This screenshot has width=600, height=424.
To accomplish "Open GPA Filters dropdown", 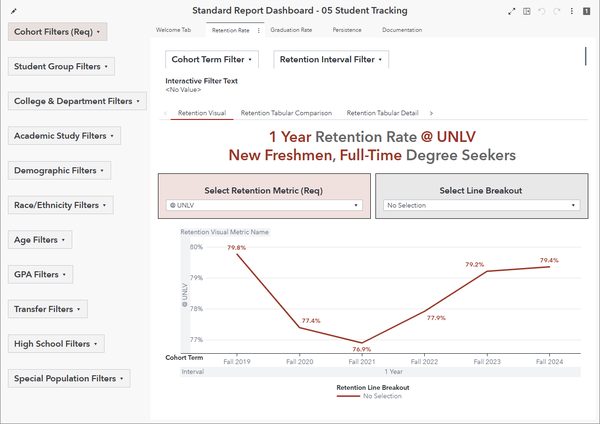I will click(40, 274).
